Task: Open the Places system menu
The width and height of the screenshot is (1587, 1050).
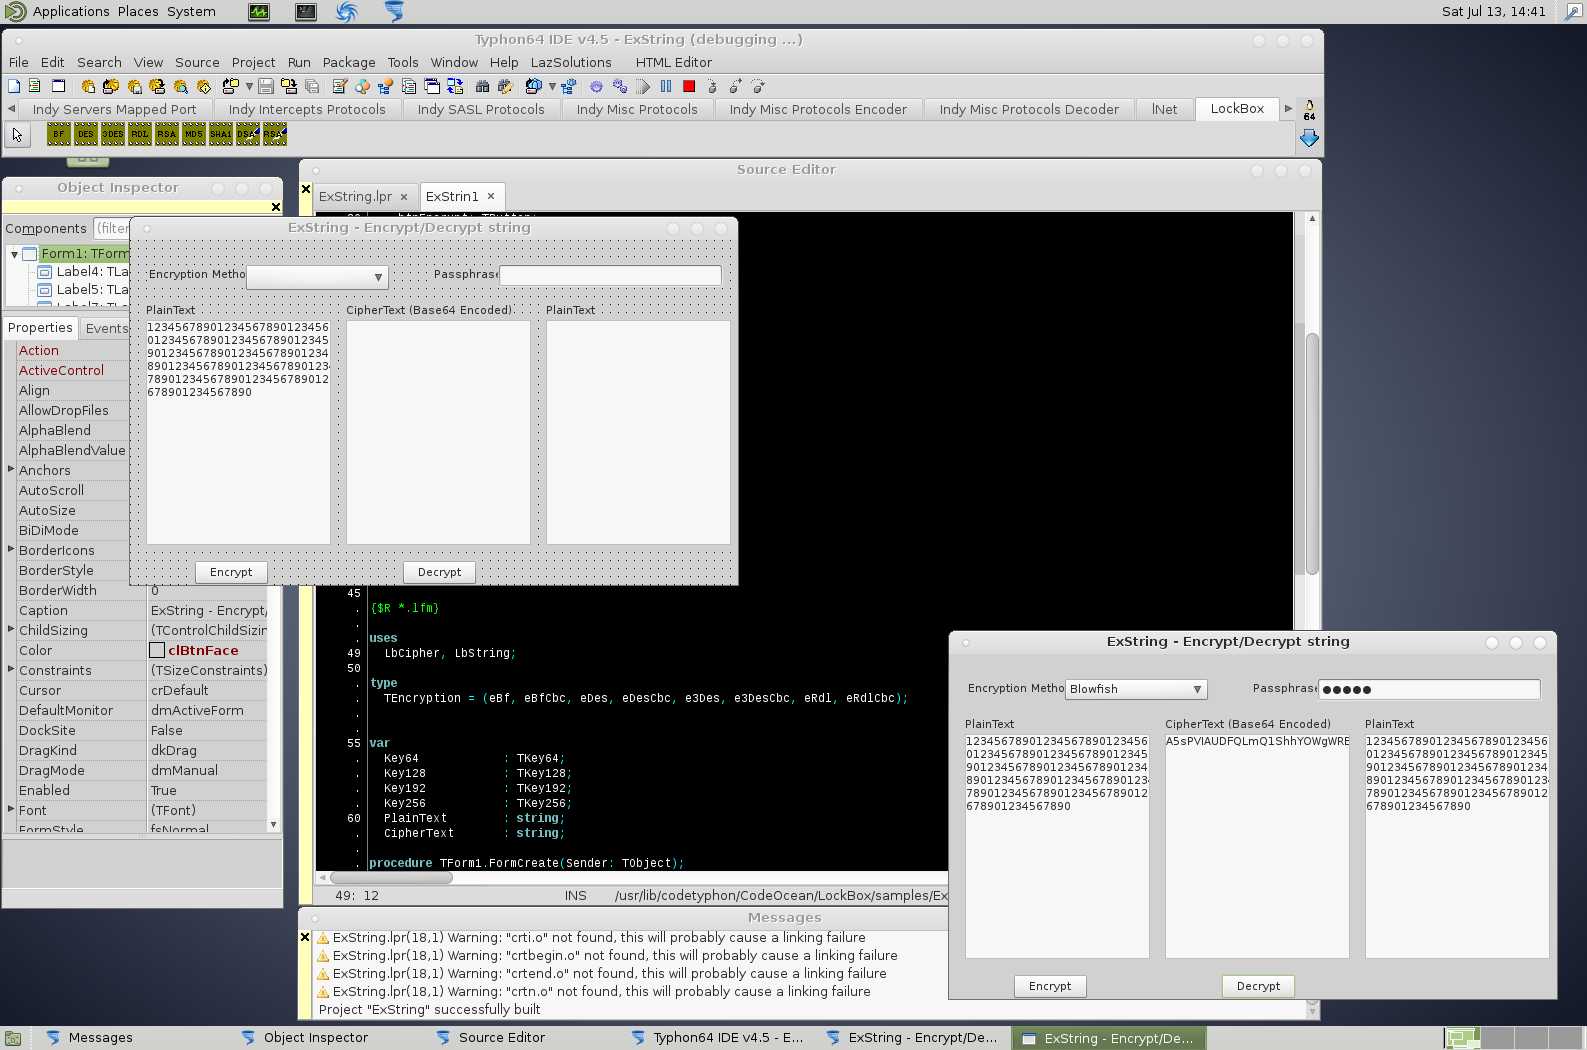Action: (x=138, y=12)
